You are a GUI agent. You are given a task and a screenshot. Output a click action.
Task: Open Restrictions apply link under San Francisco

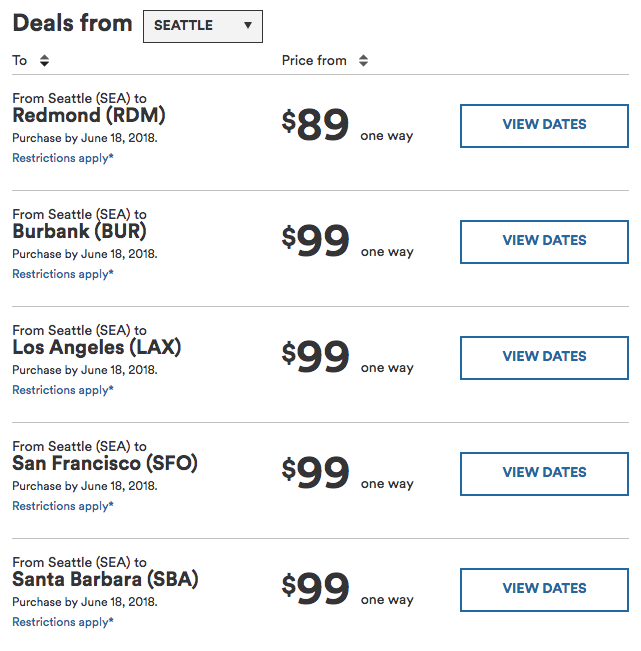coord(63,506)
